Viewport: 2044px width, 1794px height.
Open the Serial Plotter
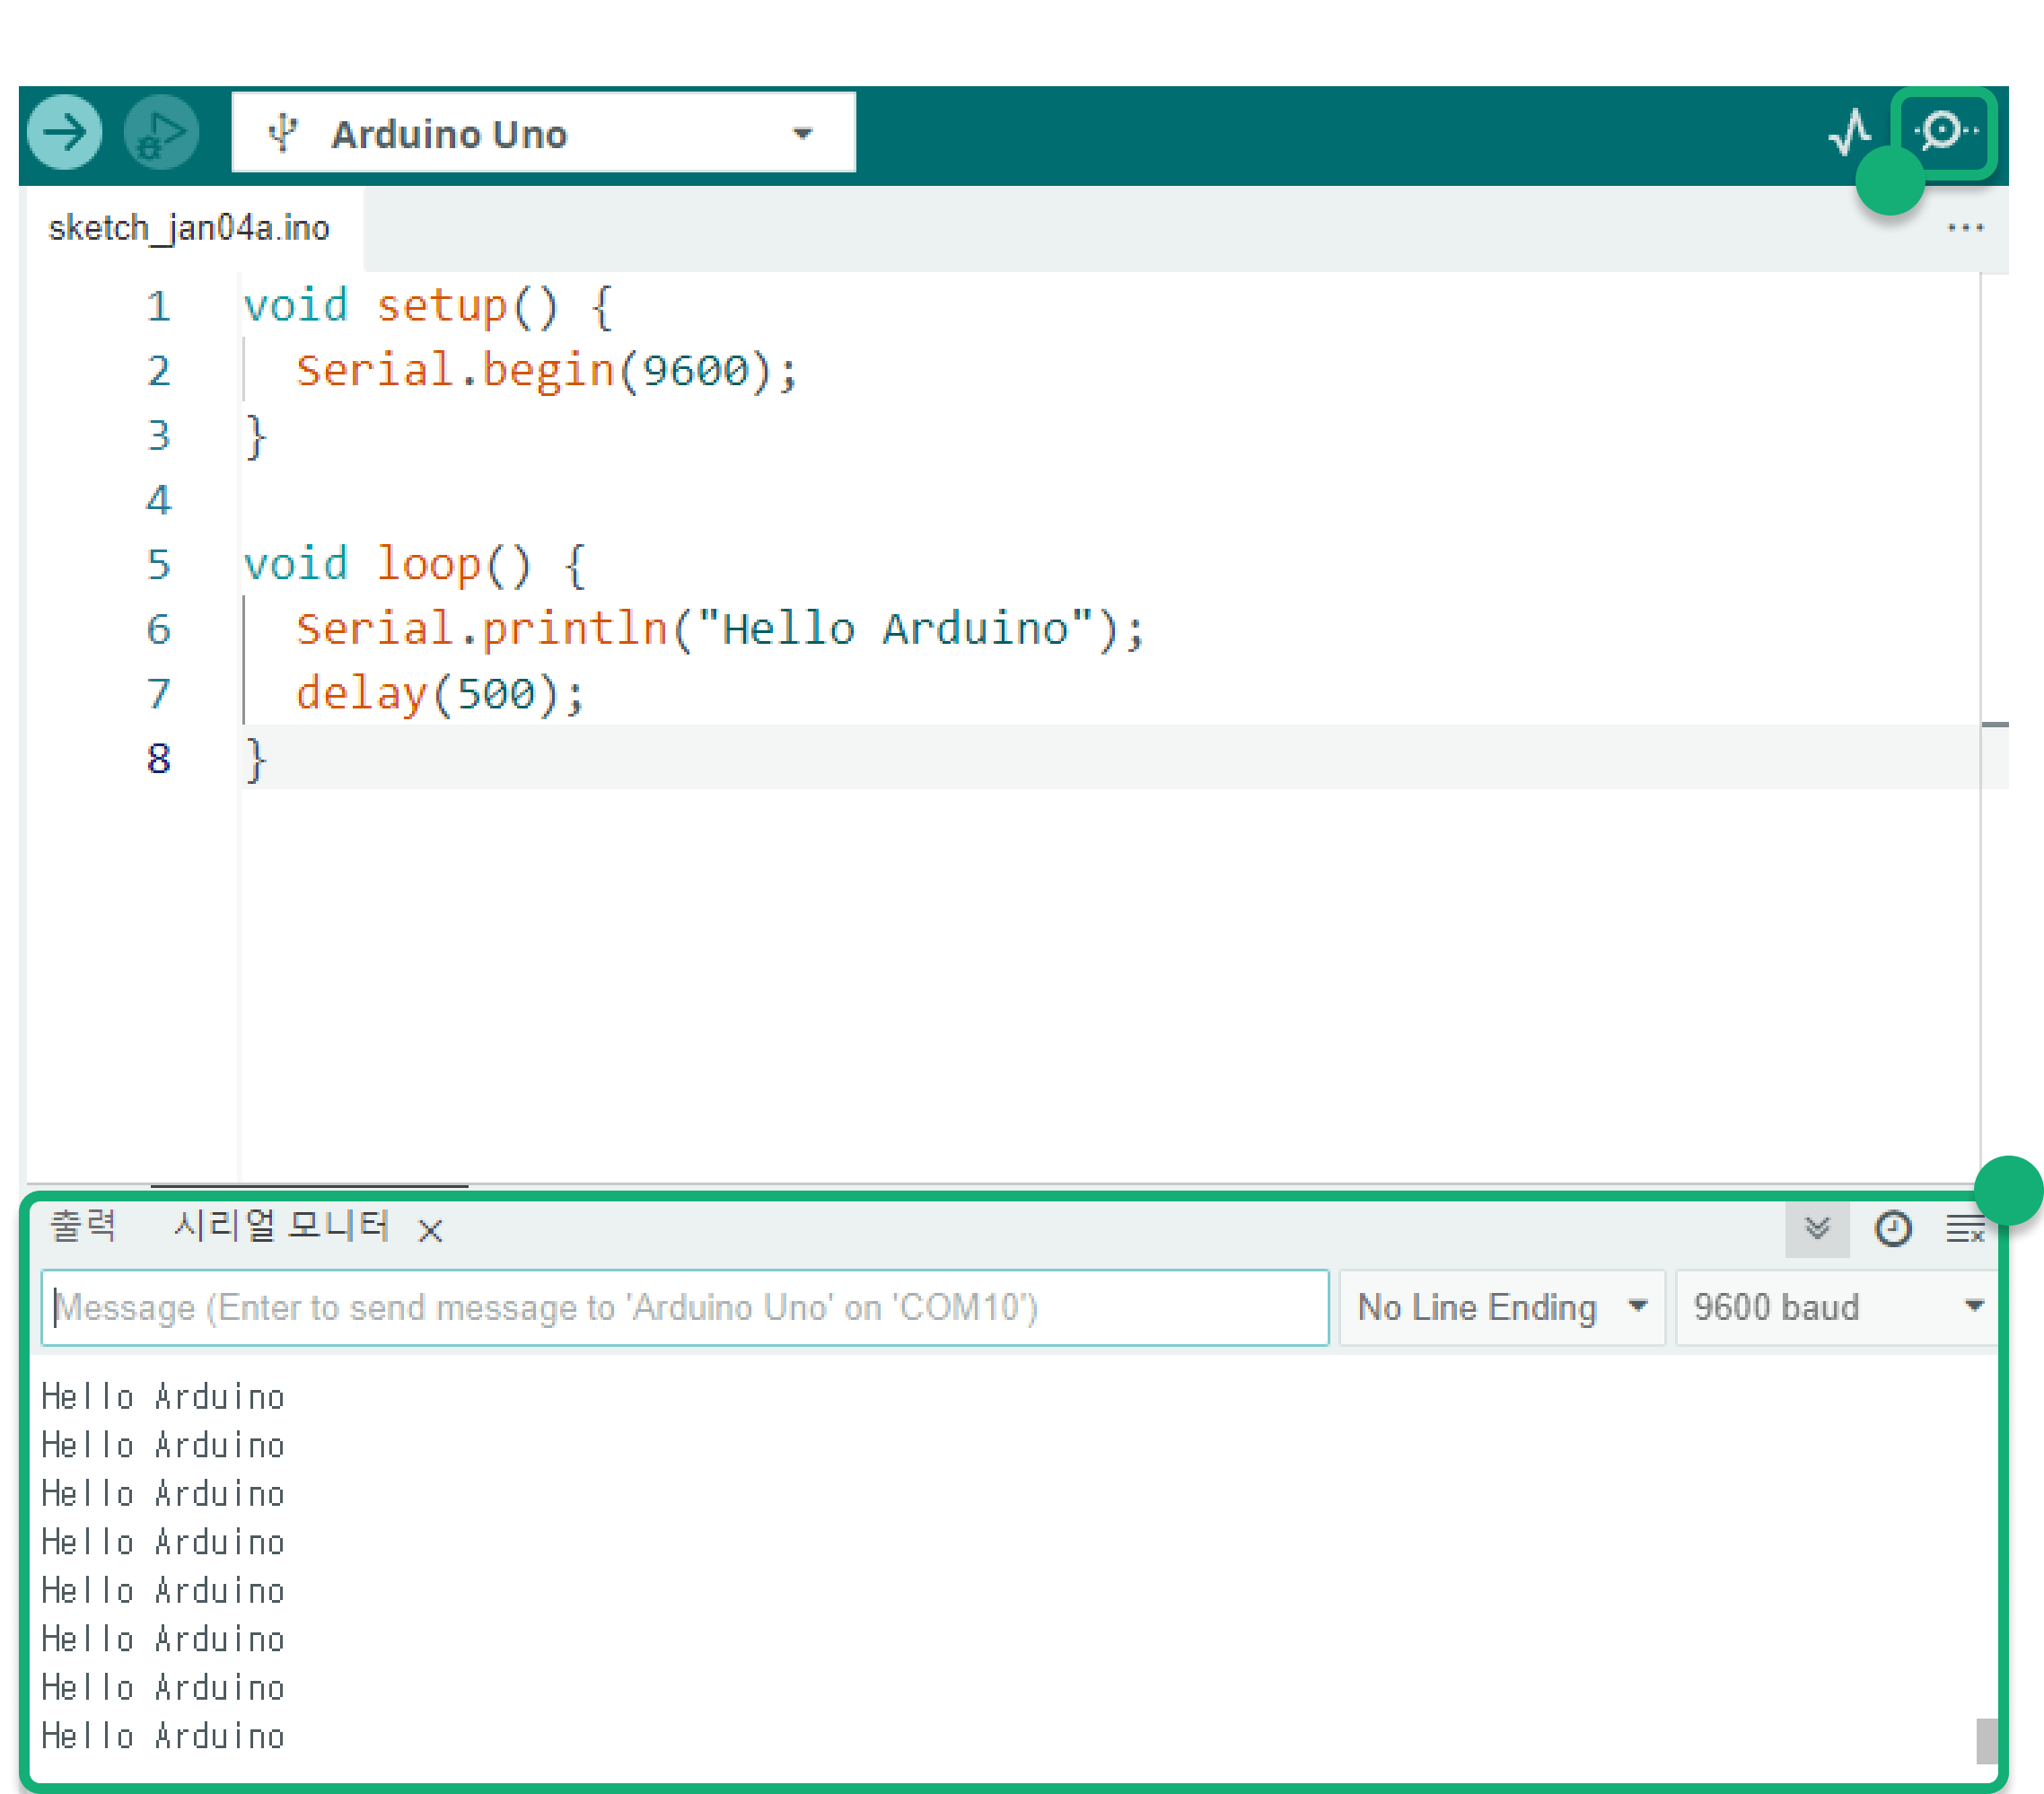click(1850, 132)
